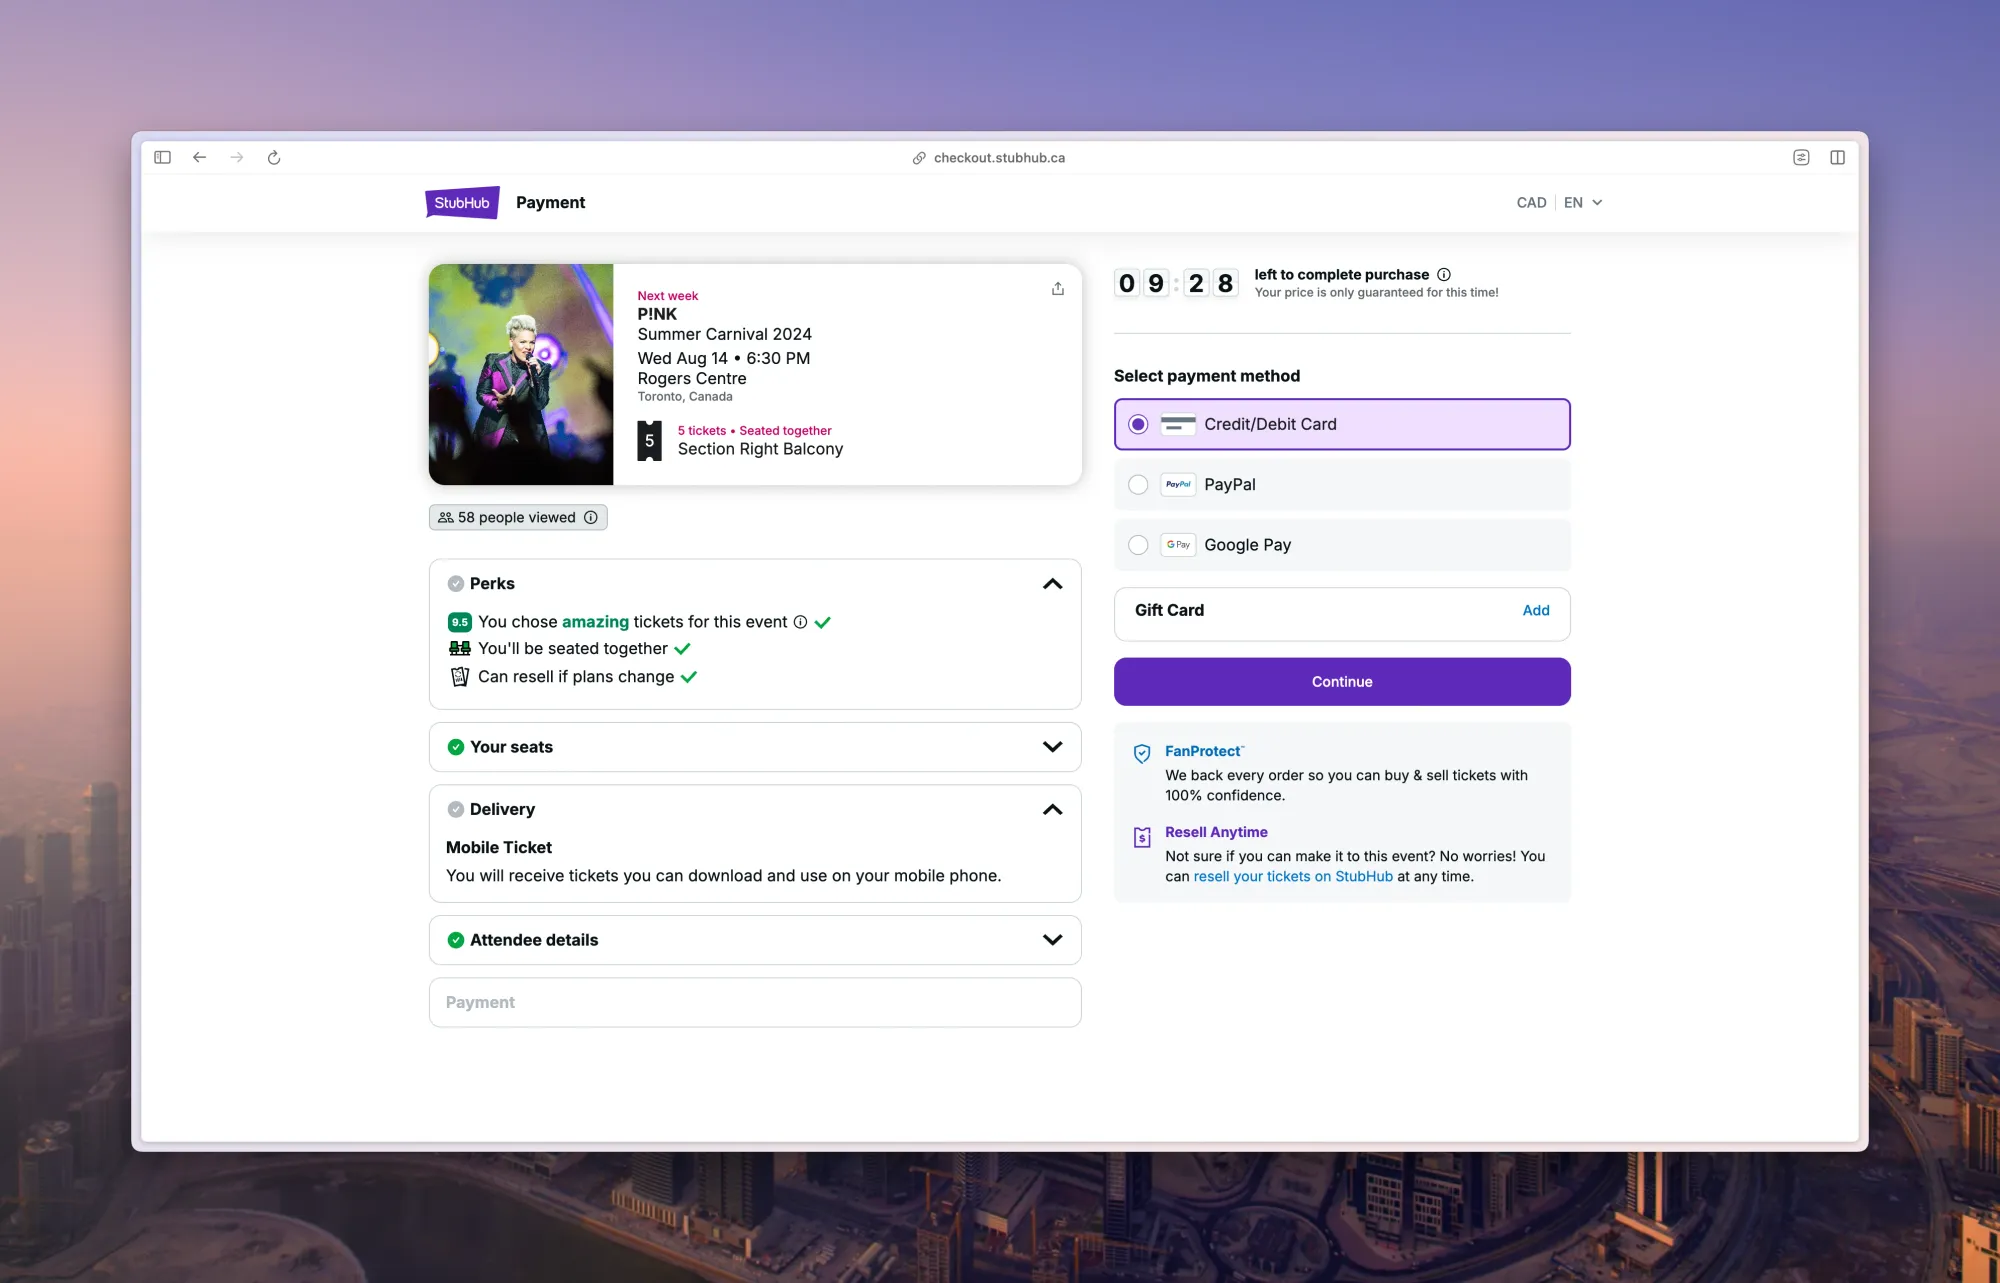Screen dimensions: 2000x1283
Task: Open info icon beside purchase timer
Action: tap(1444, 274)
